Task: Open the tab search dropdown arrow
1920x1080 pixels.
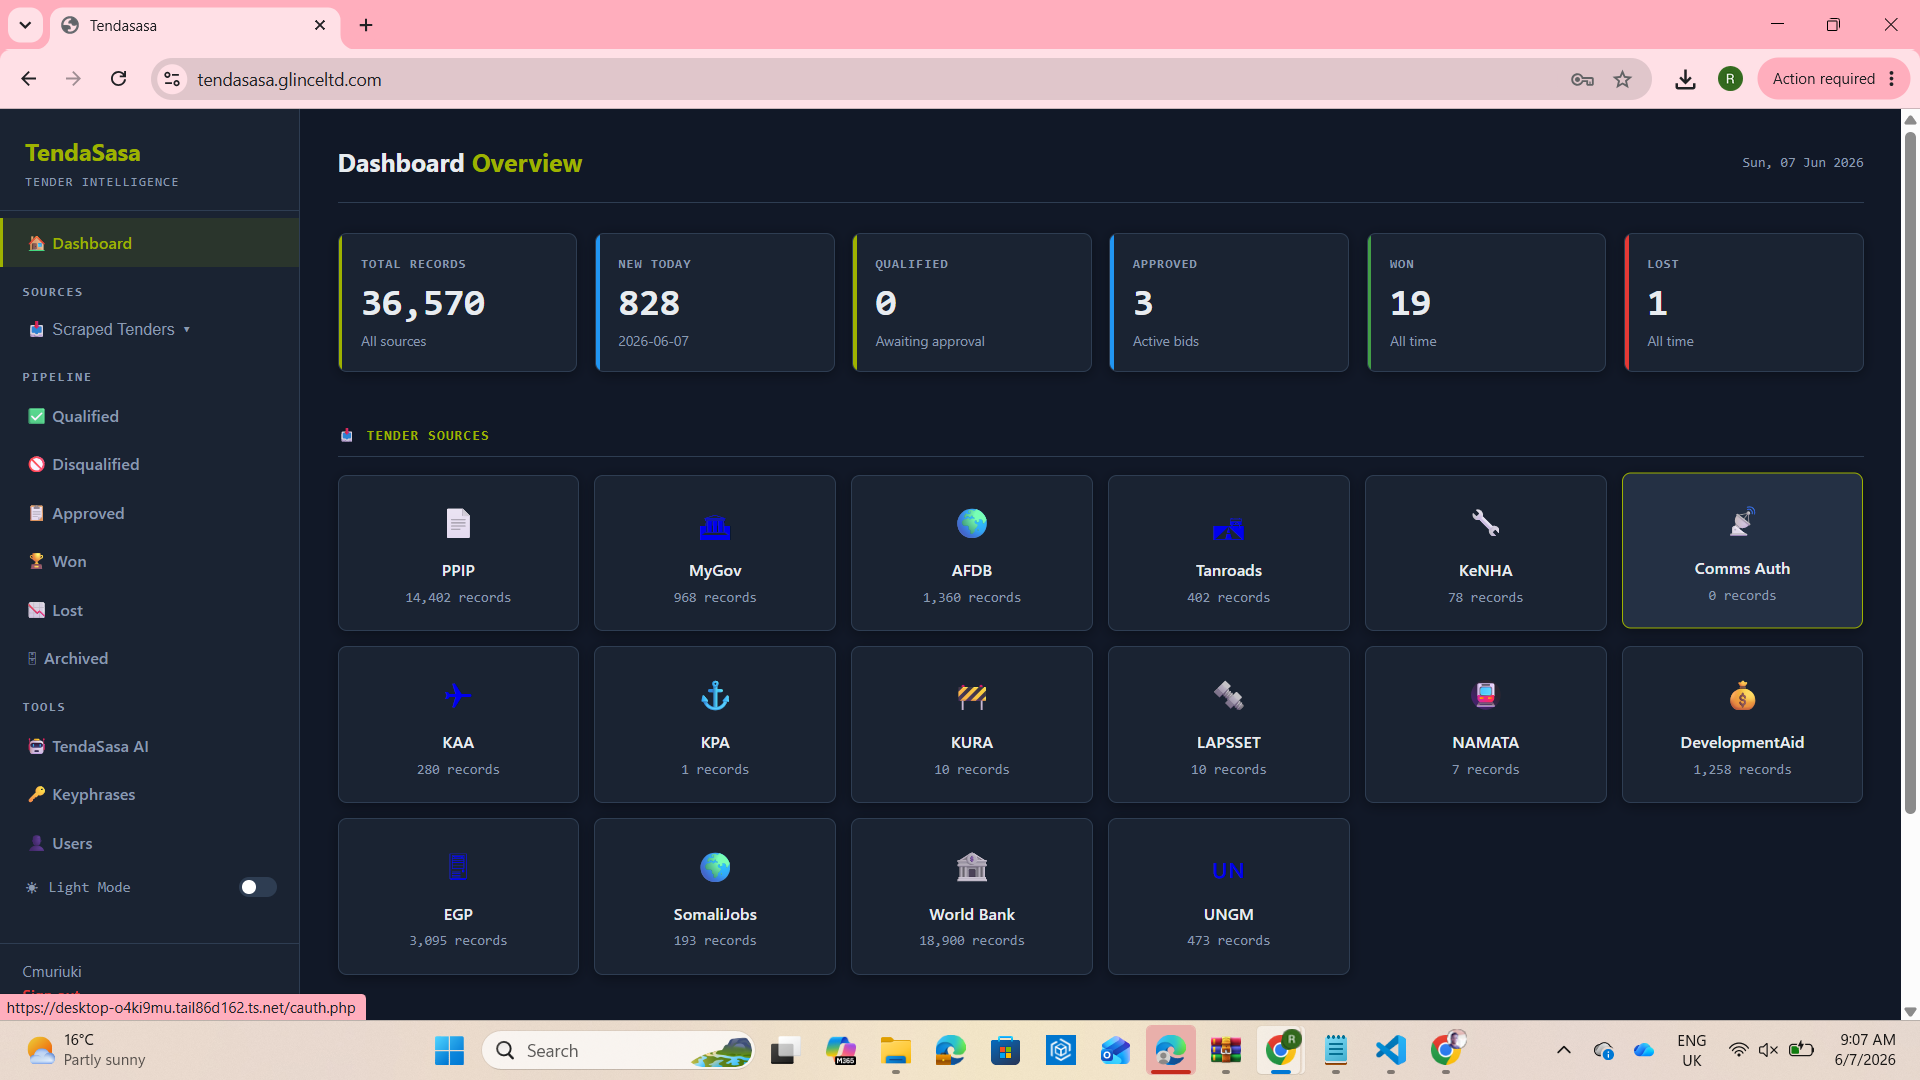Action: [x=25, y=25]
